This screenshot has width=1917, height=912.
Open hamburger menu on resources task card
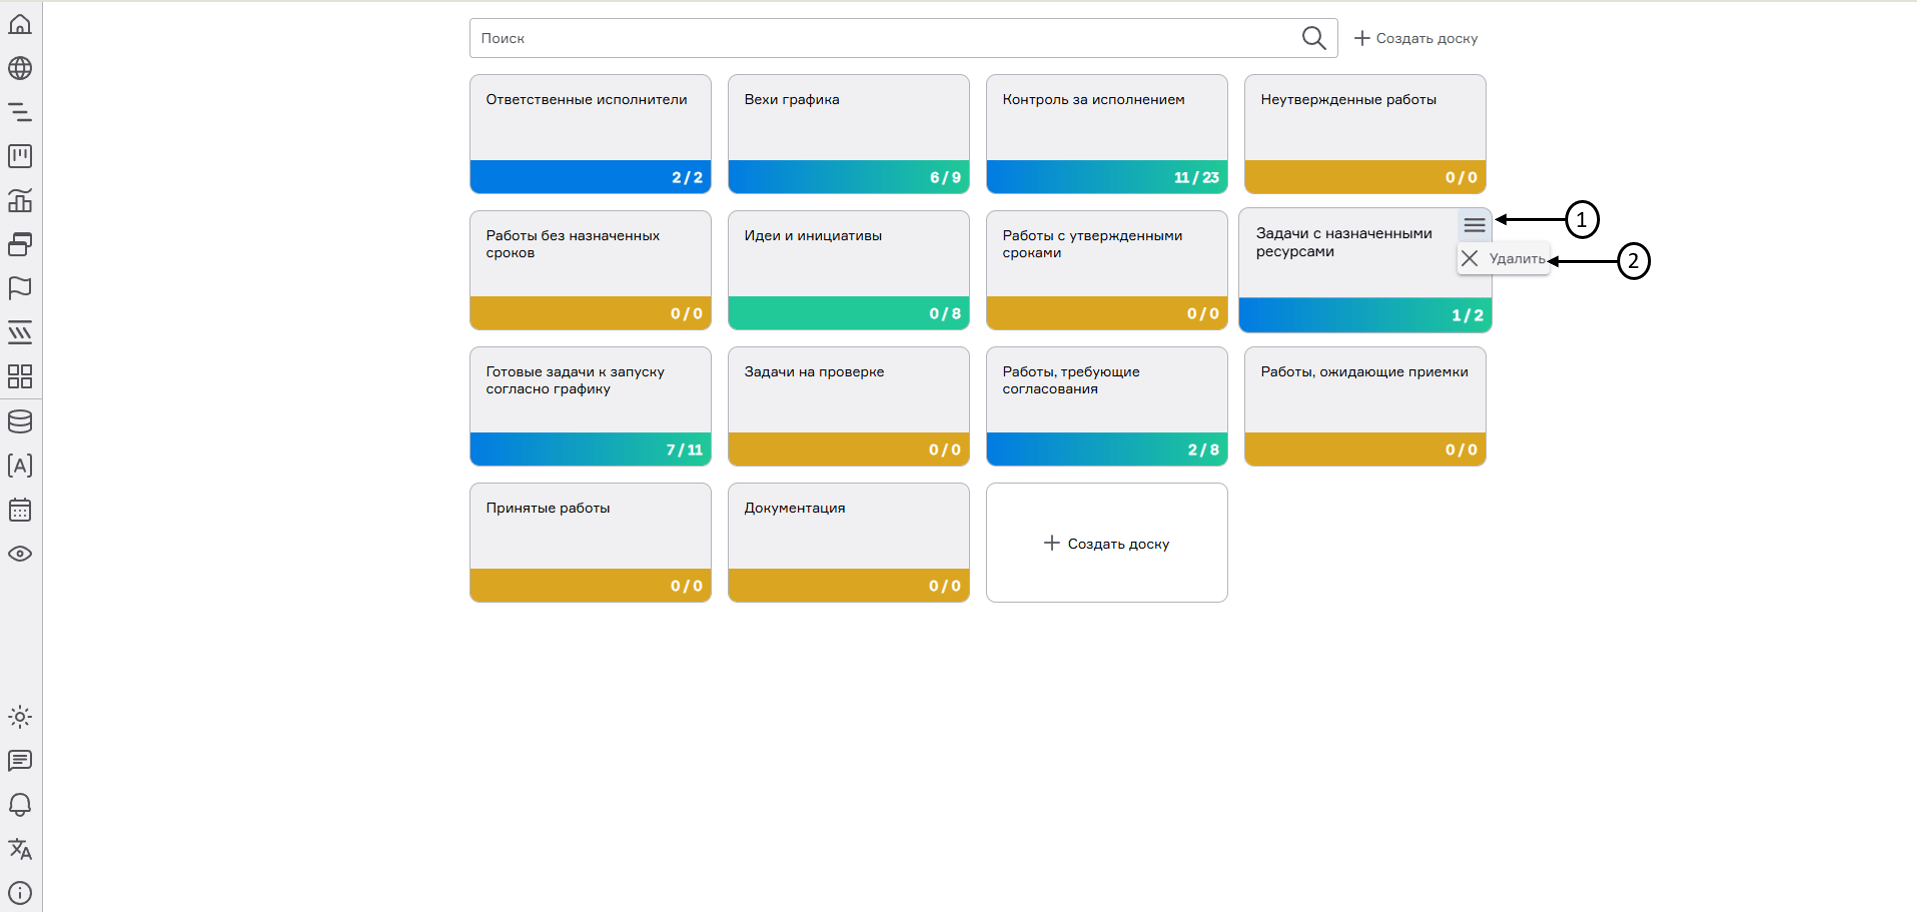coord(1474,225)
